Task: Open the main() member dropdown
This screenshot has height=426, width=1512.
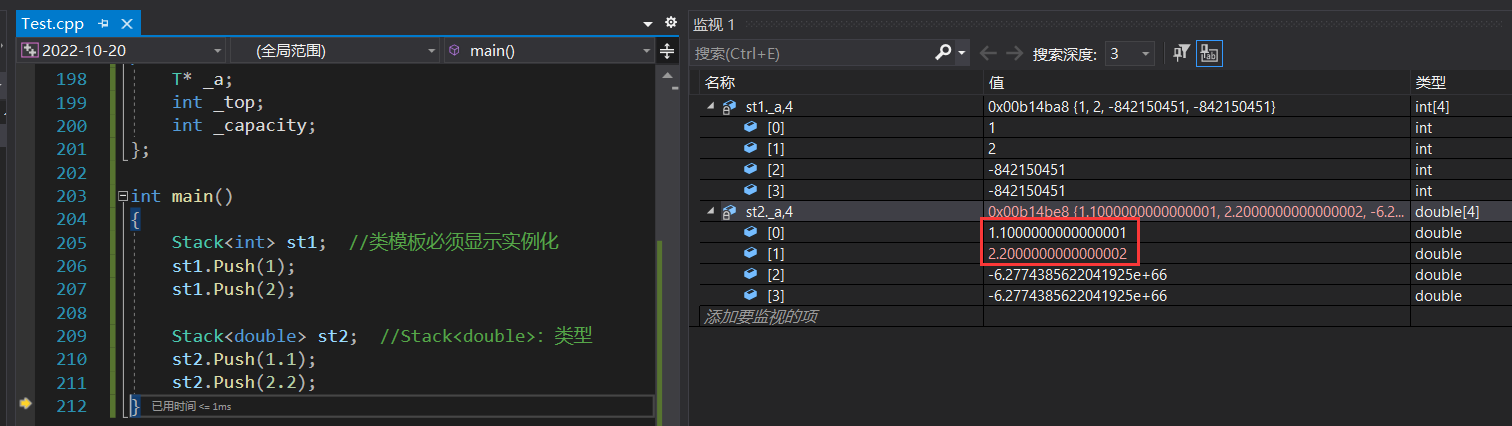Action: (548, 50)
